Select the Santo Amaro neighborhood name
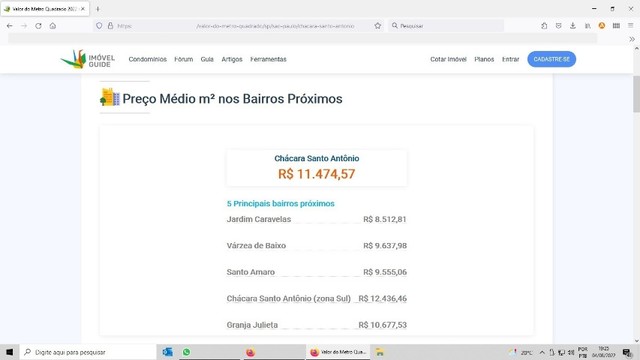This screenshot has height=360, width=640. (251, 272)
